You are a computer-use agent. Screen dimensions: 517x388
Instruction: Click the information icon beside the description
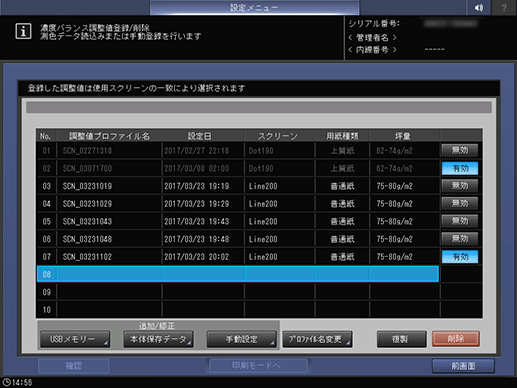tap(23, 31)
